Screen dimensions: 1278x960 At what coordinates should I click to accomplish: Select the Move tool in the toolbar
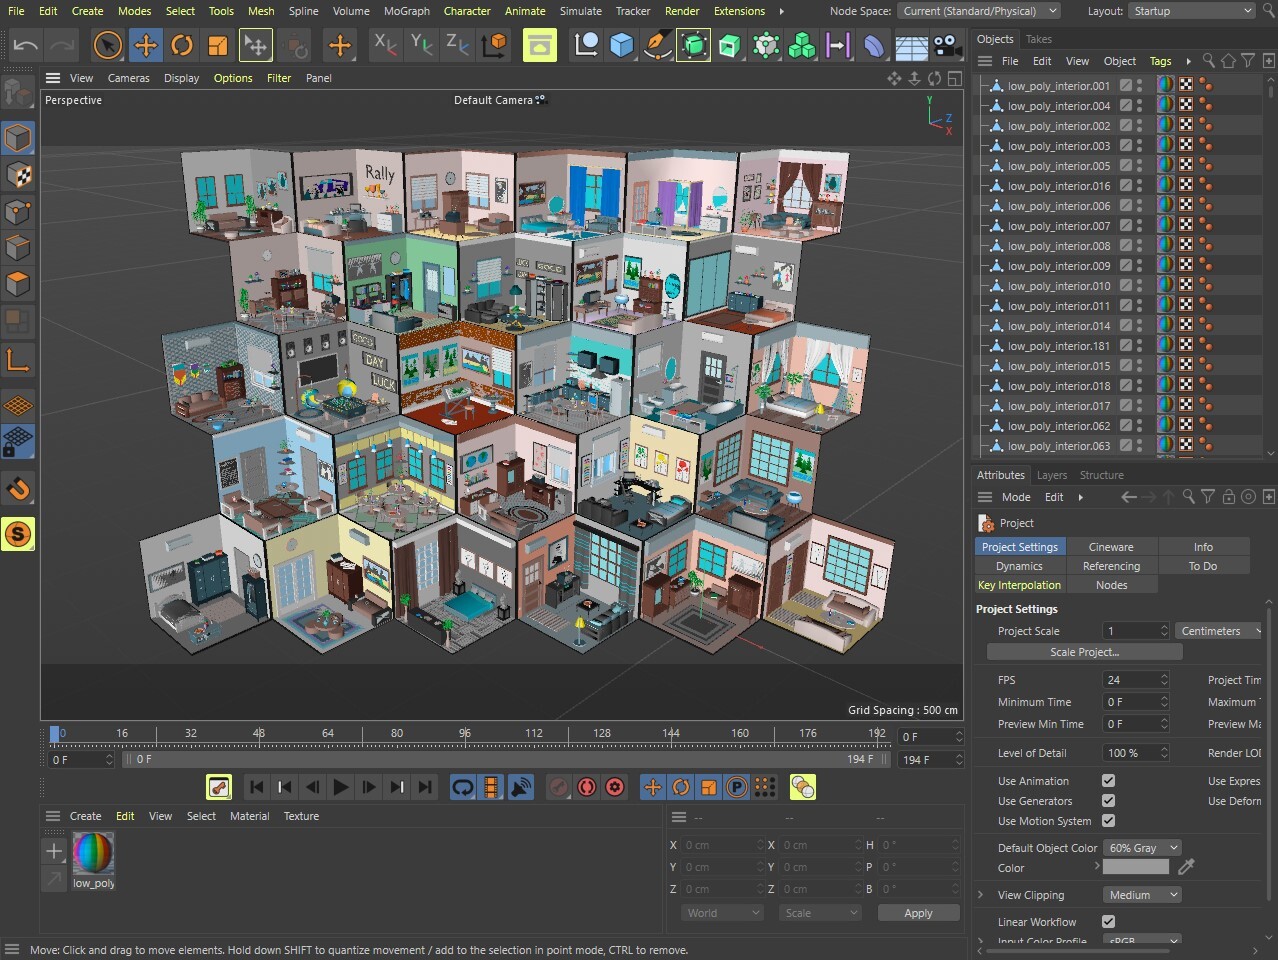coord(145,45)
